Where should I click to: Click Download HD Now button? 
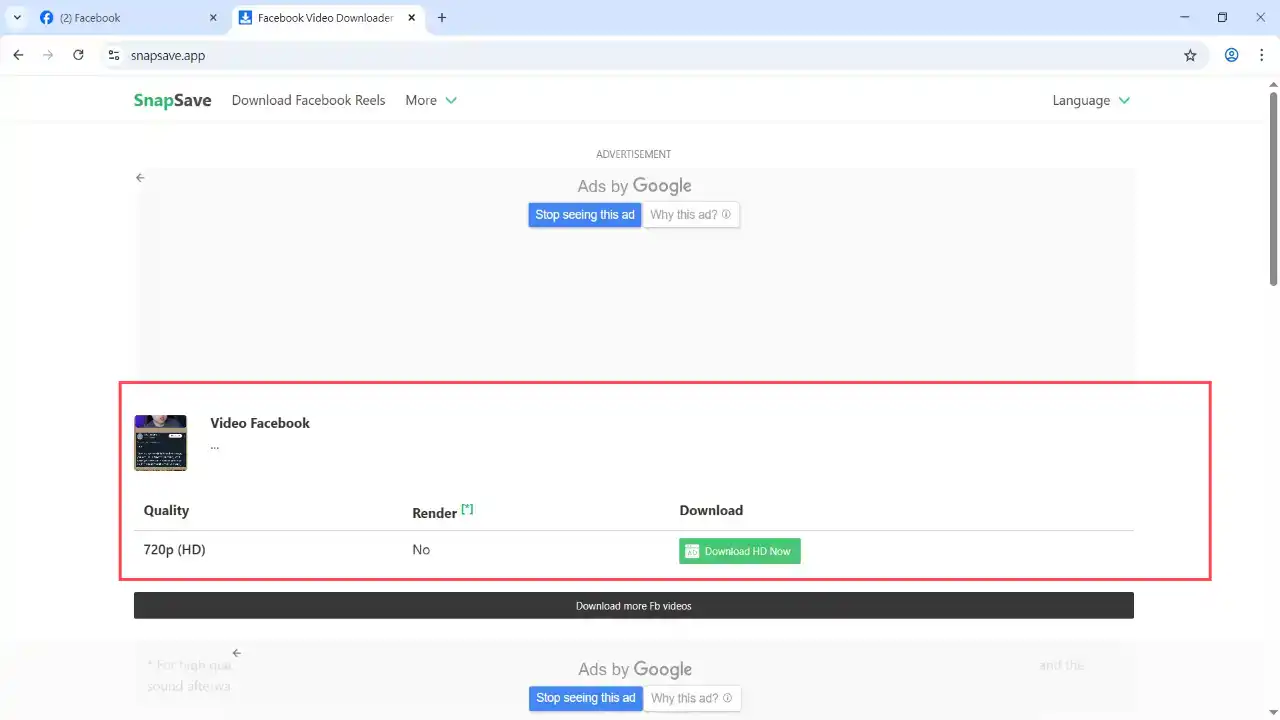pos(739,551)
